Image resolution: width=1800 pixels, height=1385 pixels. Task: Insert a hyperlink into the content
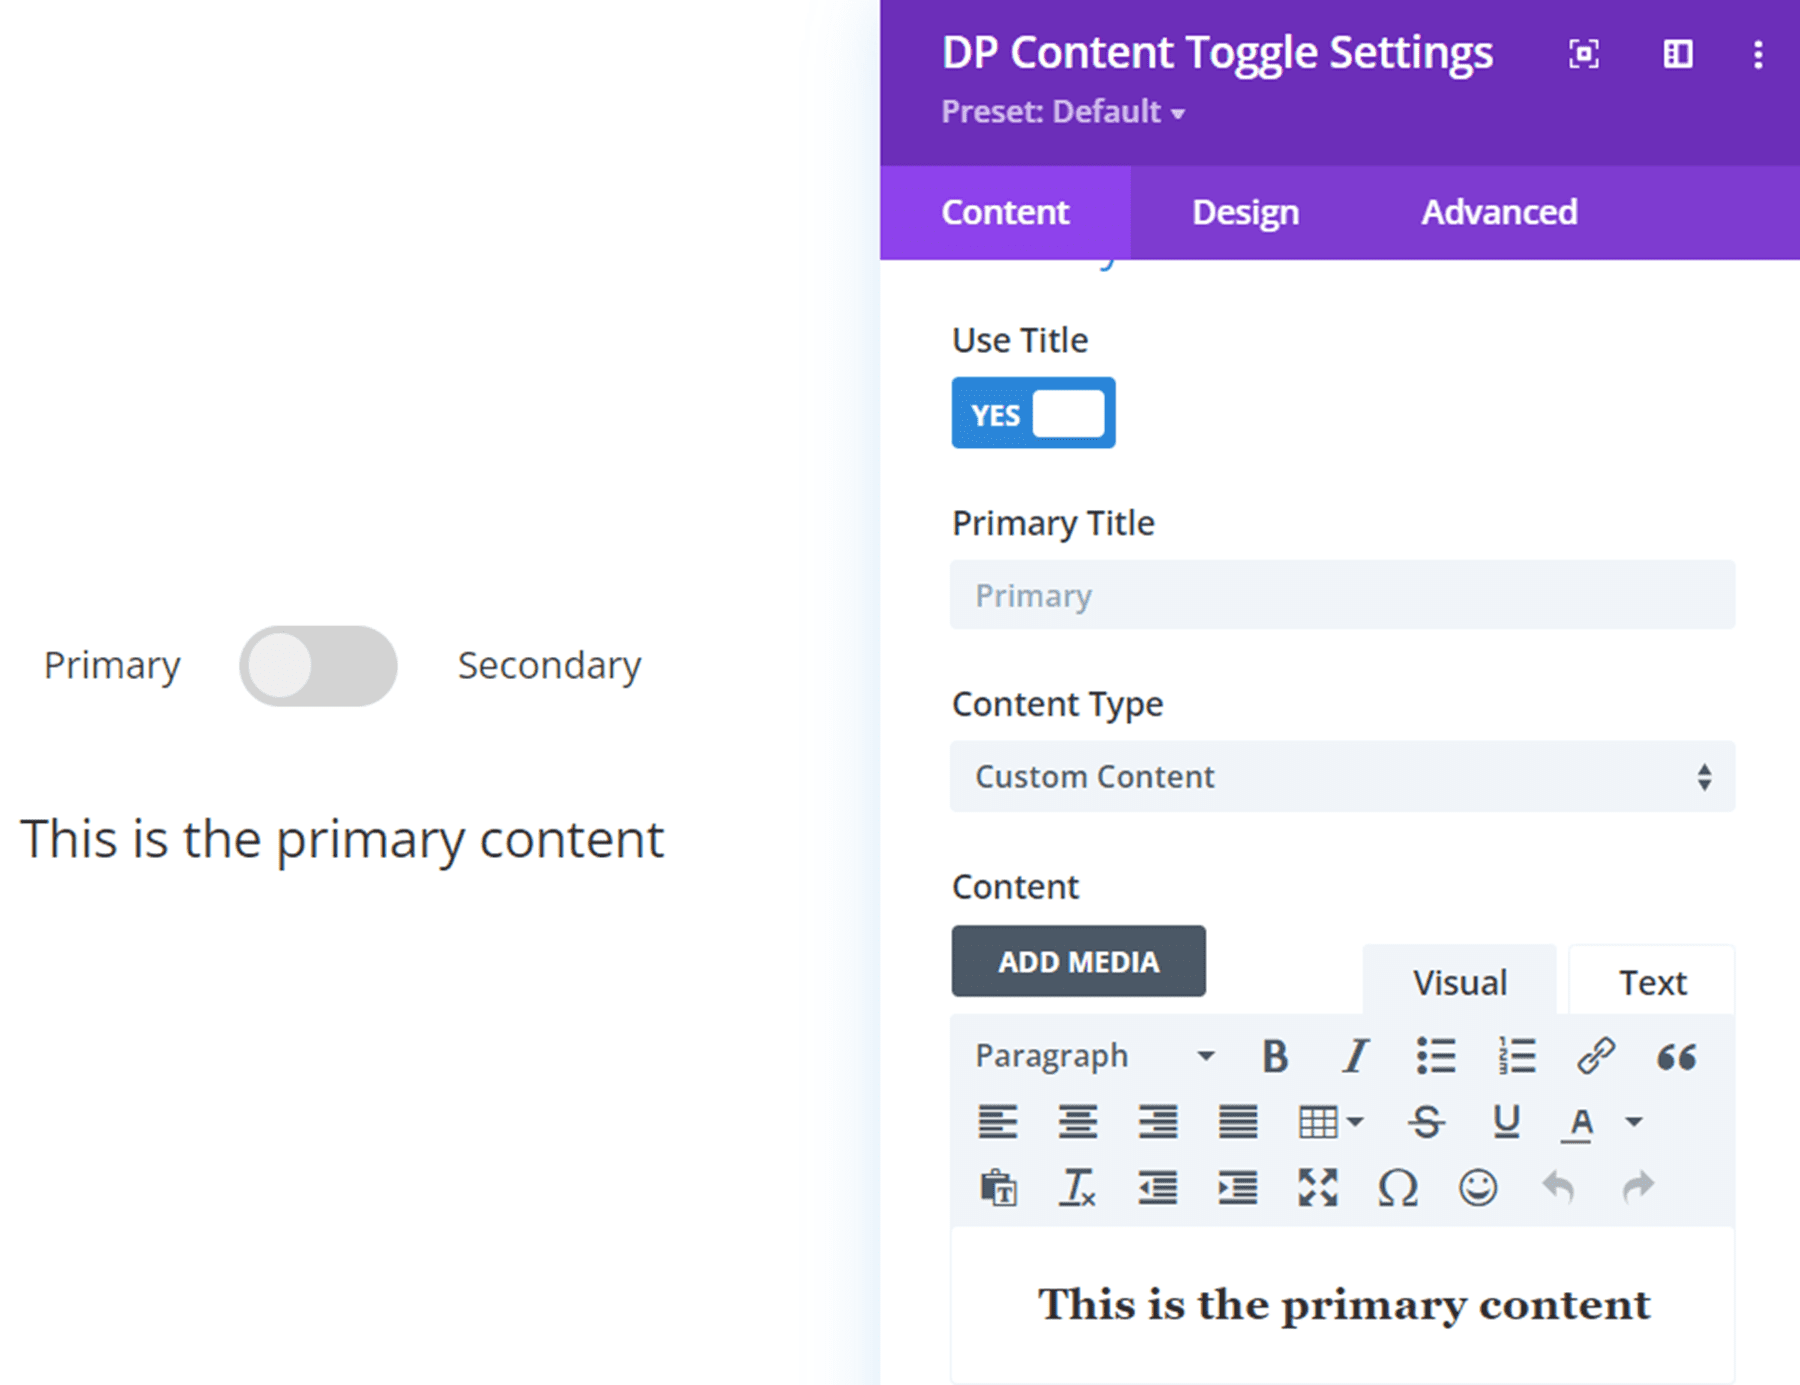tap(1596, 1055)
